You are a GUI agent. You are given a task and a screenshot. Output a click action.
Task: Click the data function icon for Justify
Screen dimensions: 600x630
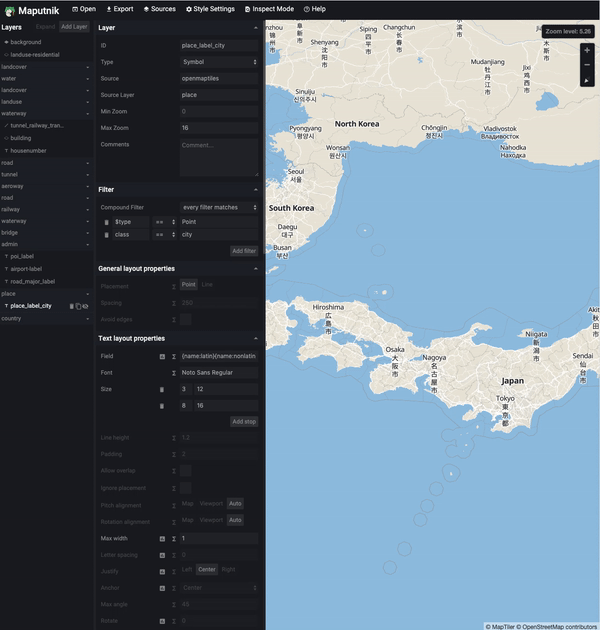pyautogui.click(x=162, y=572)
